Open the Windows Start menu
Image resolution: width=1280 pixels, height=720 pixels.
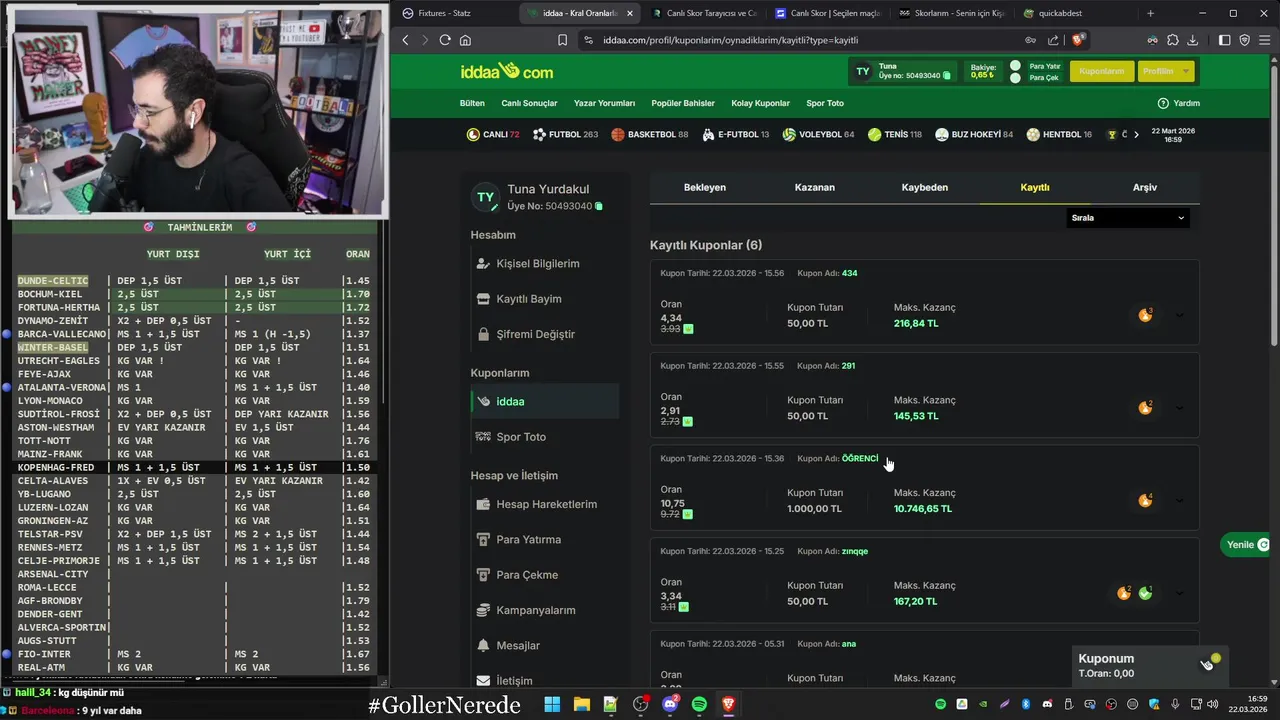click(x=552, y=704)
